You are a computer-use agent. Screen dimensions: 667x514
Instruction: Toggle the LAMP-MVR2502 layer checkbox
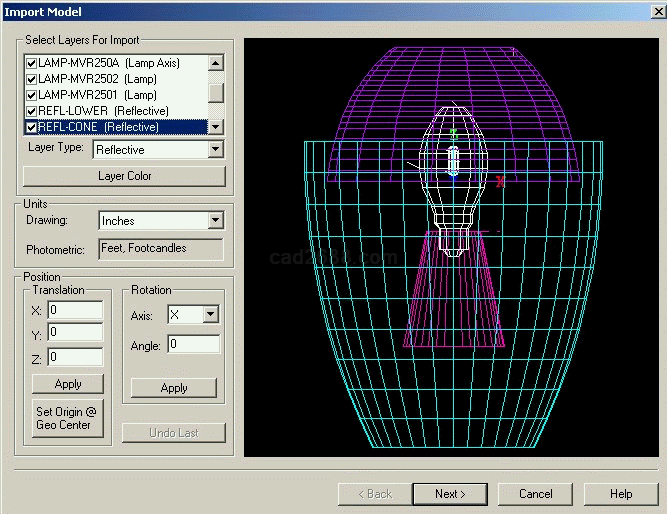pyautogui.click(x=31, y=79)
